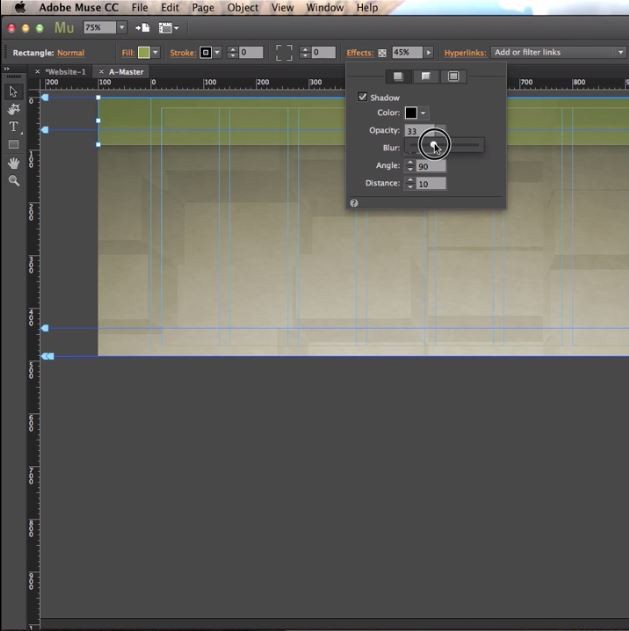629x631 pixels.
Task: Click the orange Effects label link
Action: [358, 52]
